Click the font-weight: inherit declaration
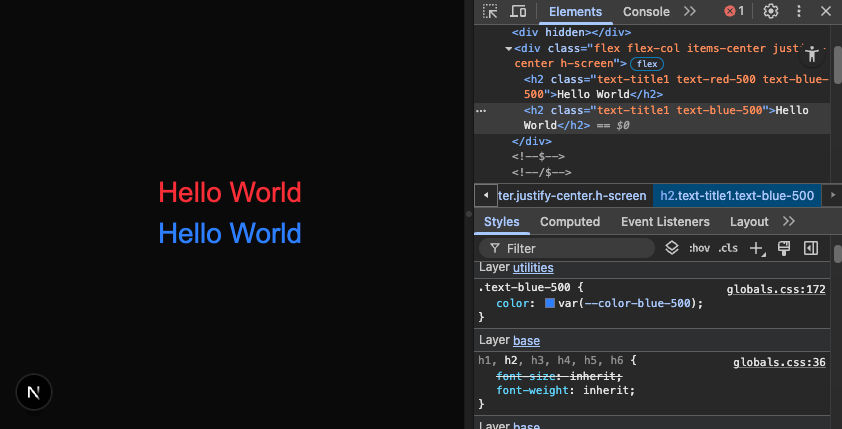This screenshot has height=429, width=842. [x=565, y=390]
